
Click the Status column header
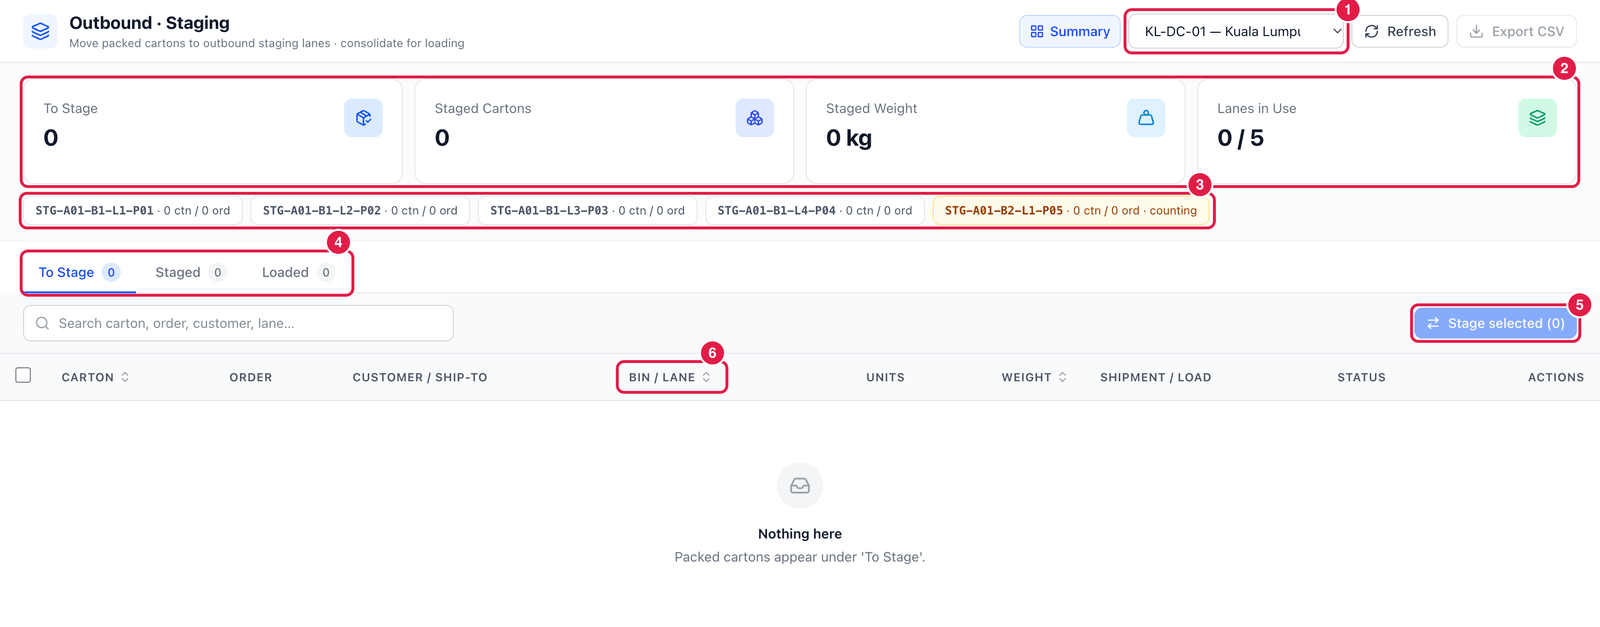point(1361,377)
